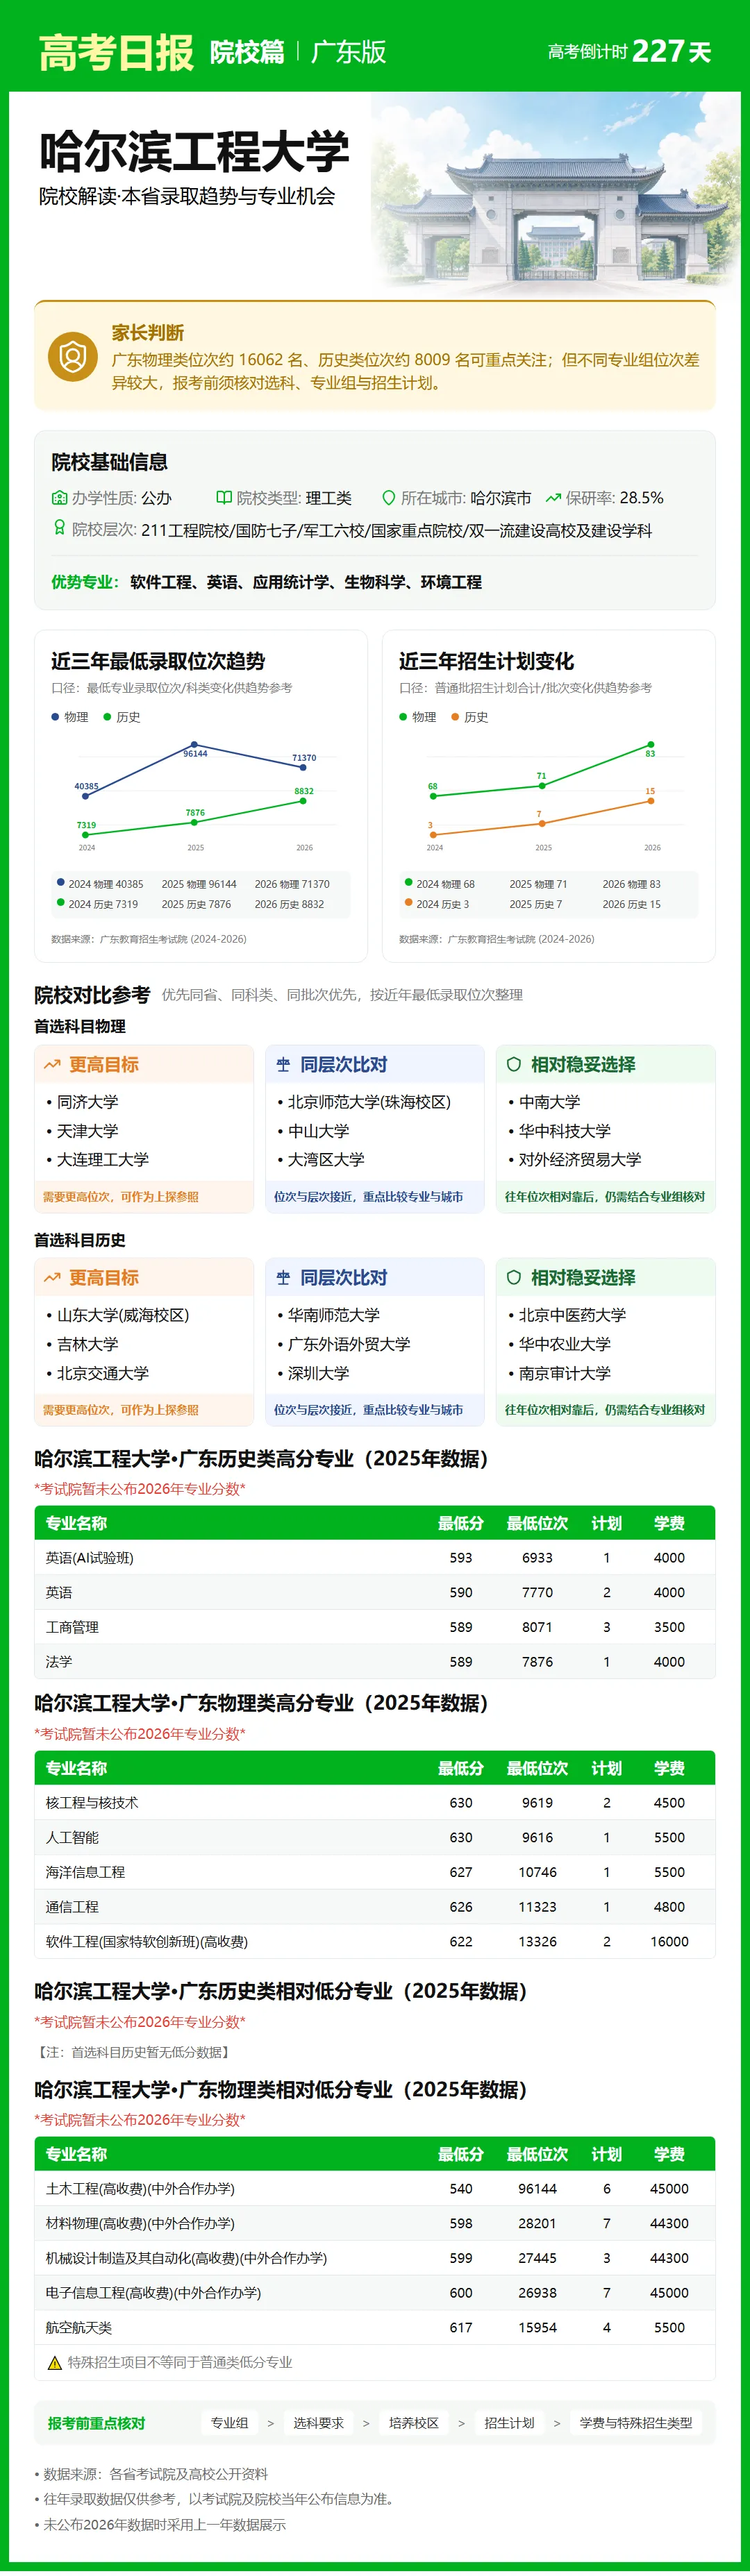
Task: Click the 专业组 step button
Action: click(229, 2423)
